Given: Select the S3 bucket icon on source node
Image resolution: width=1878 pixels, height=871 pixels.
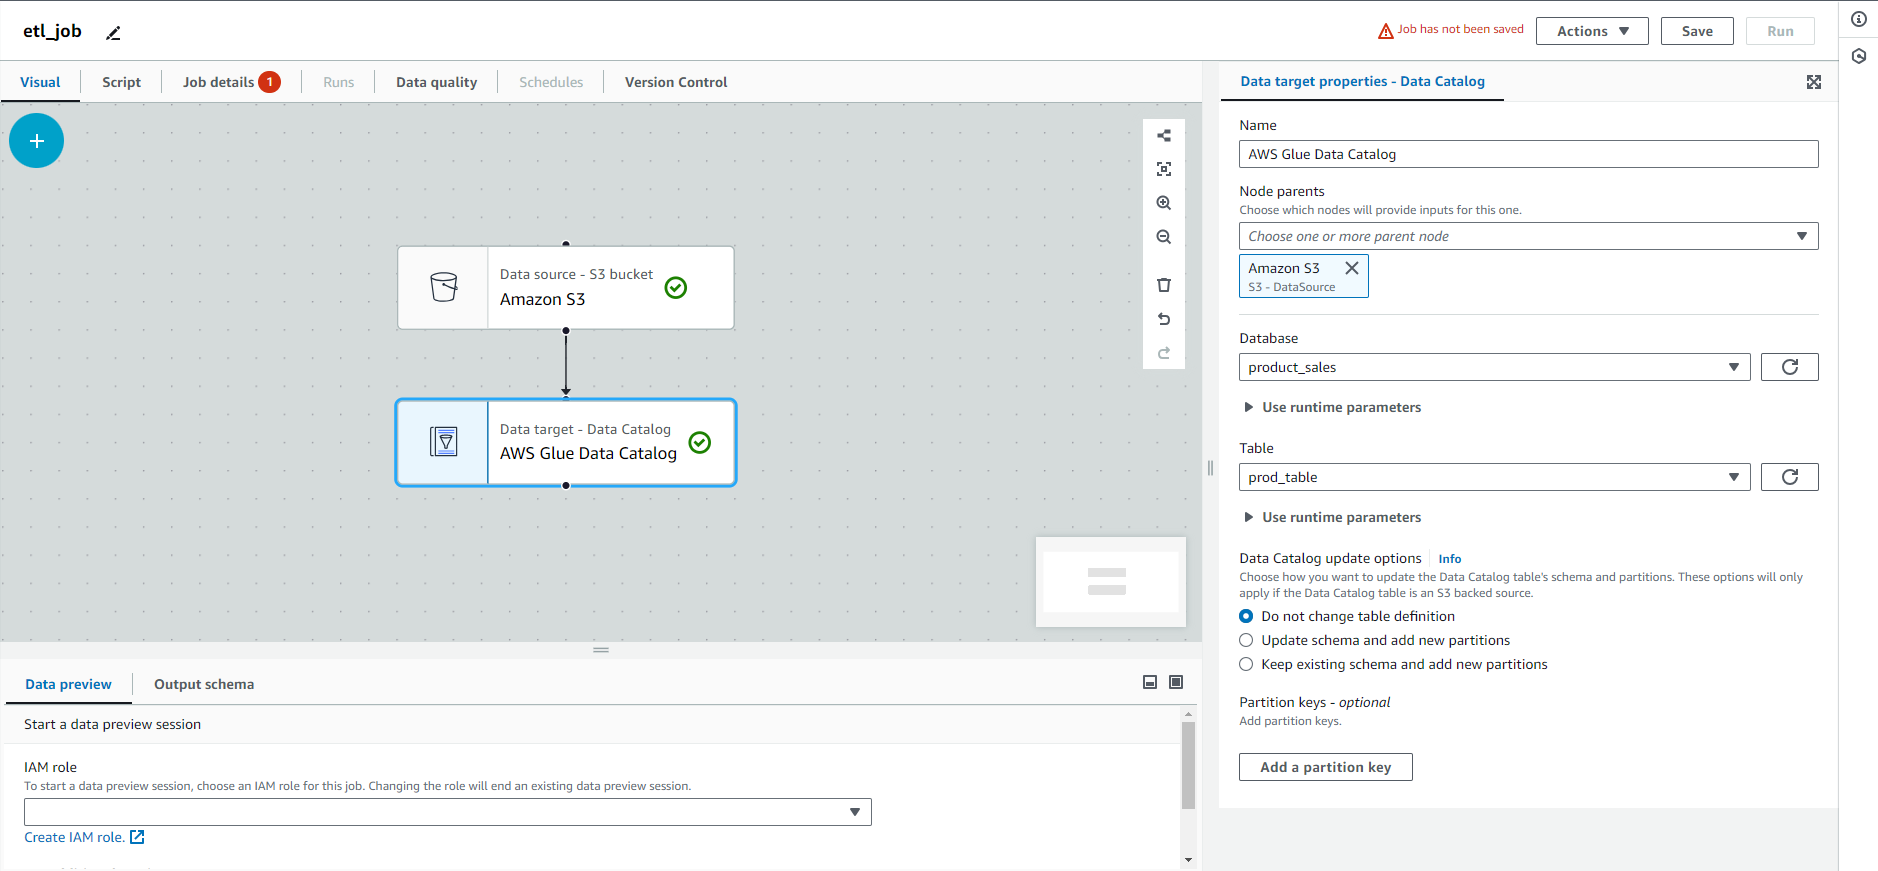Looking at the screenshot, I should [444, 287].
